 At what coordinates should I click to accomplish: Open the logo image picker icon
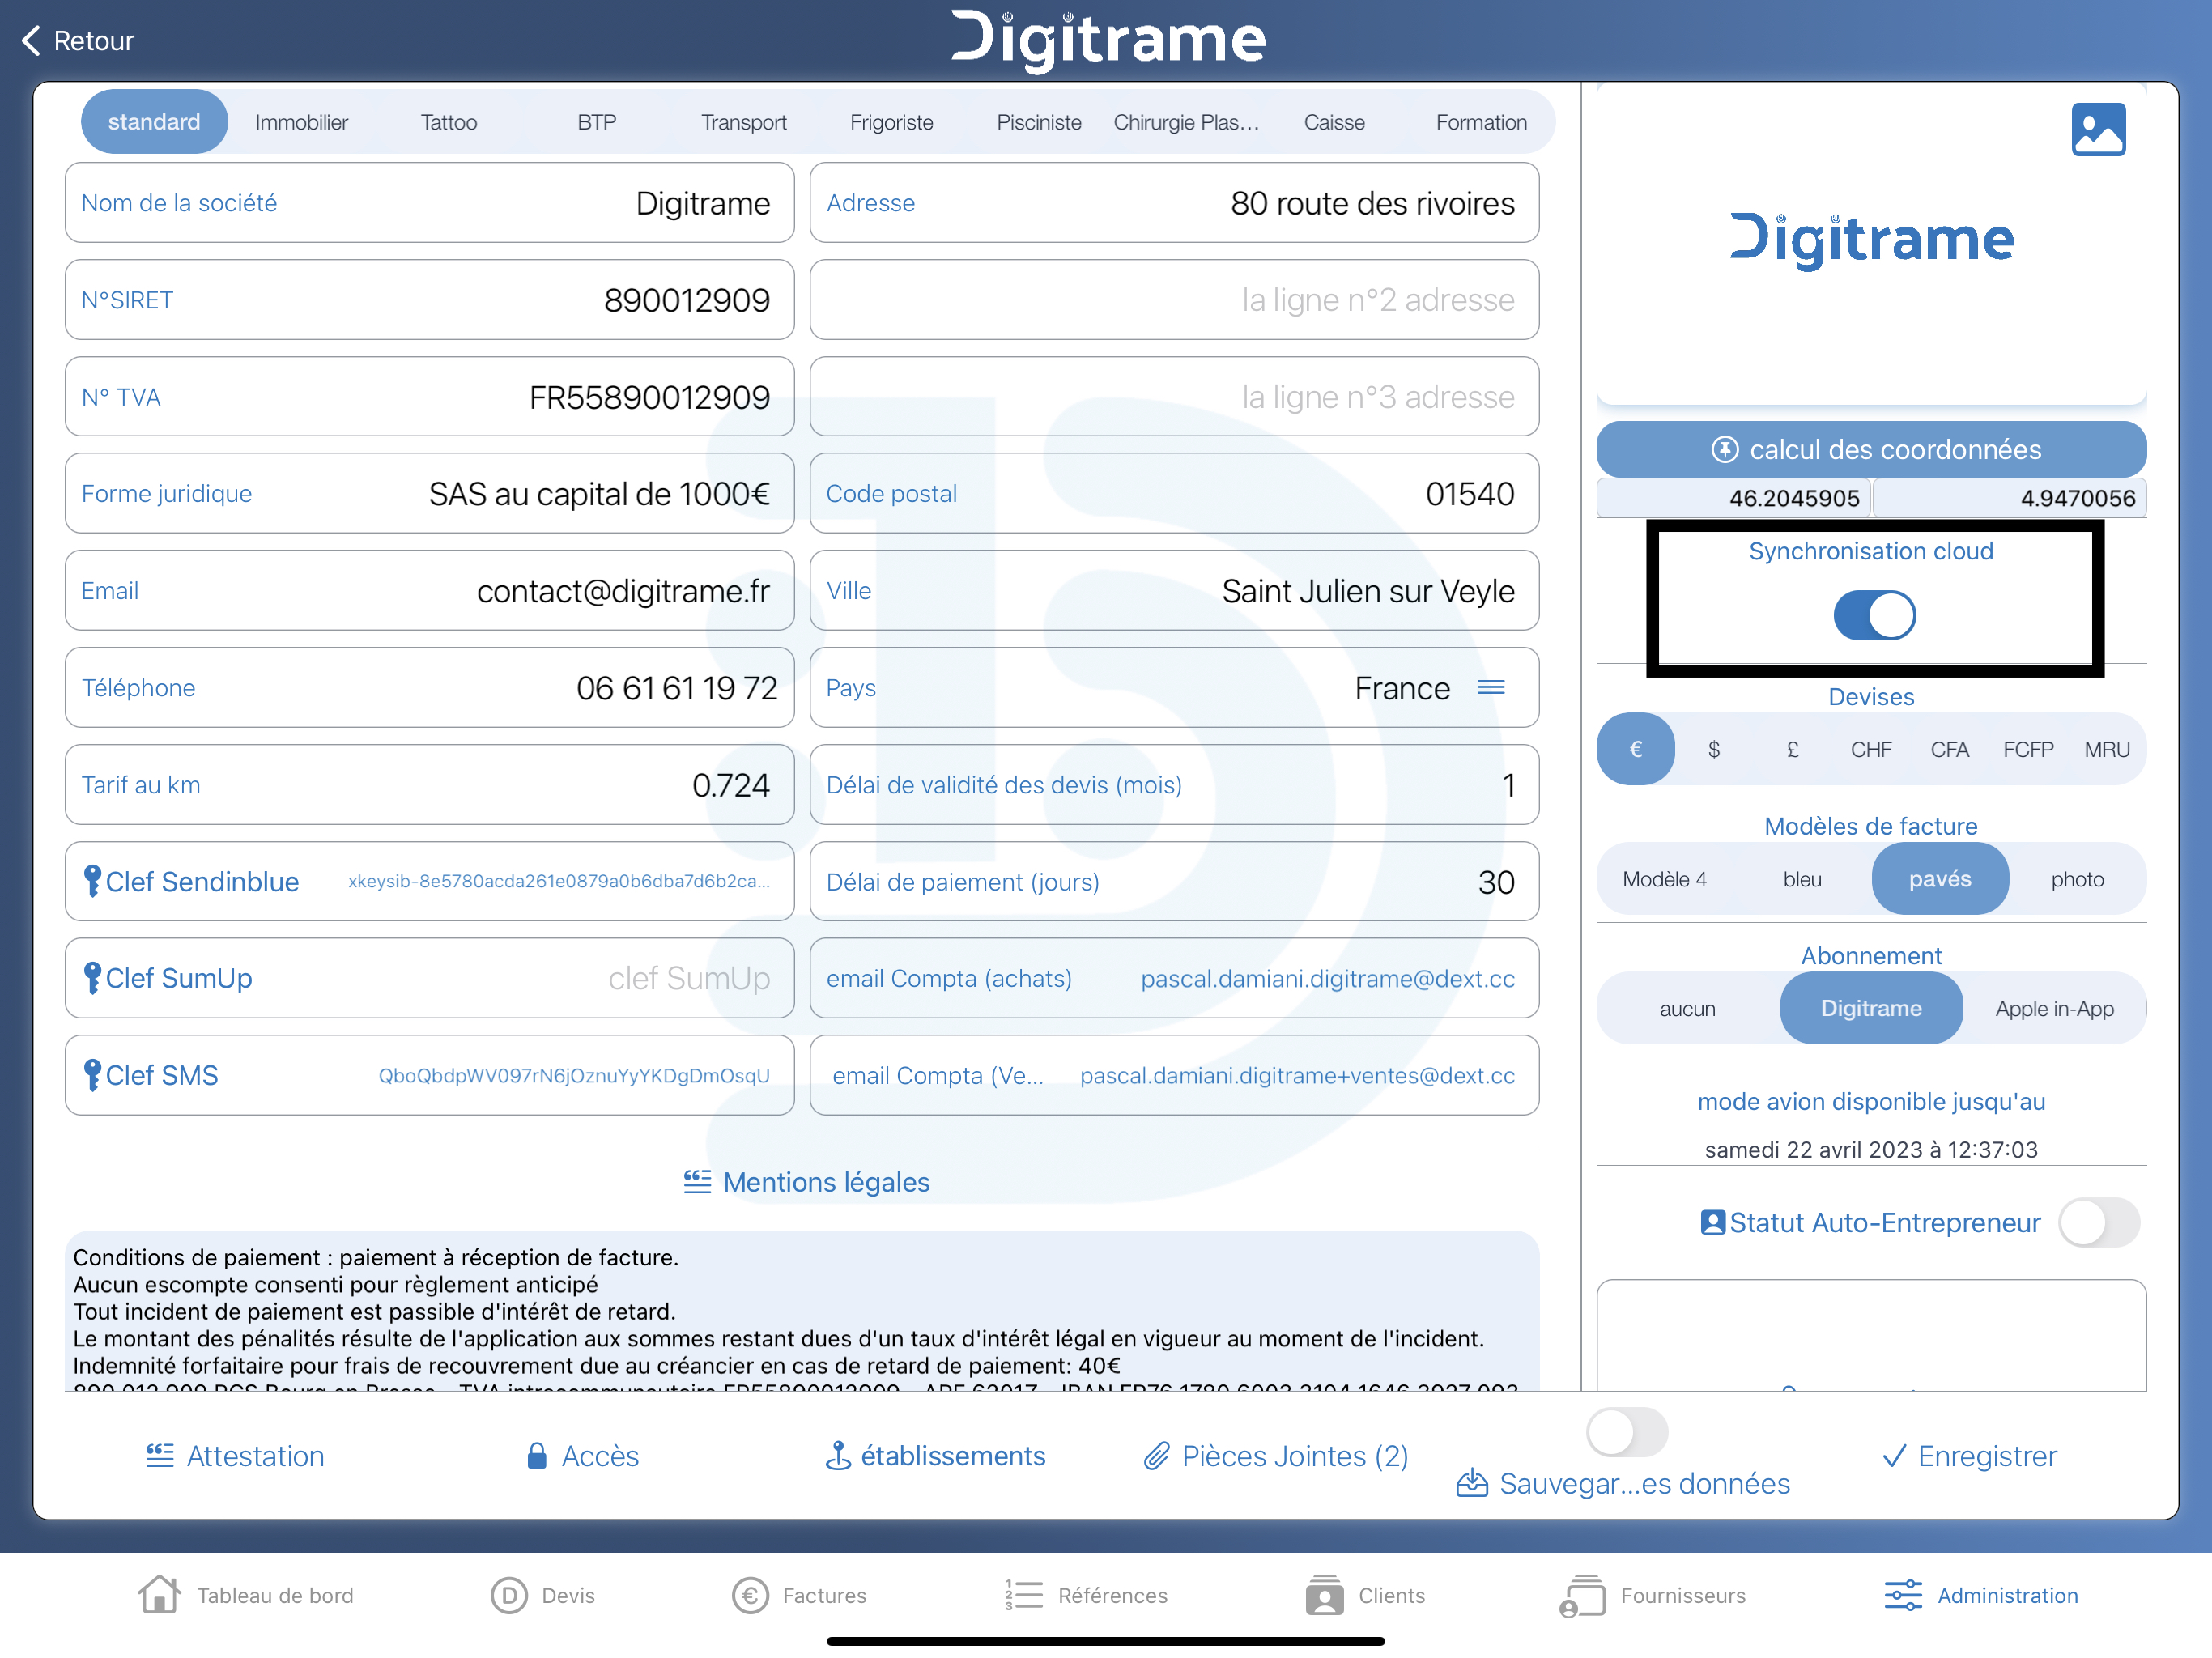2098,130
